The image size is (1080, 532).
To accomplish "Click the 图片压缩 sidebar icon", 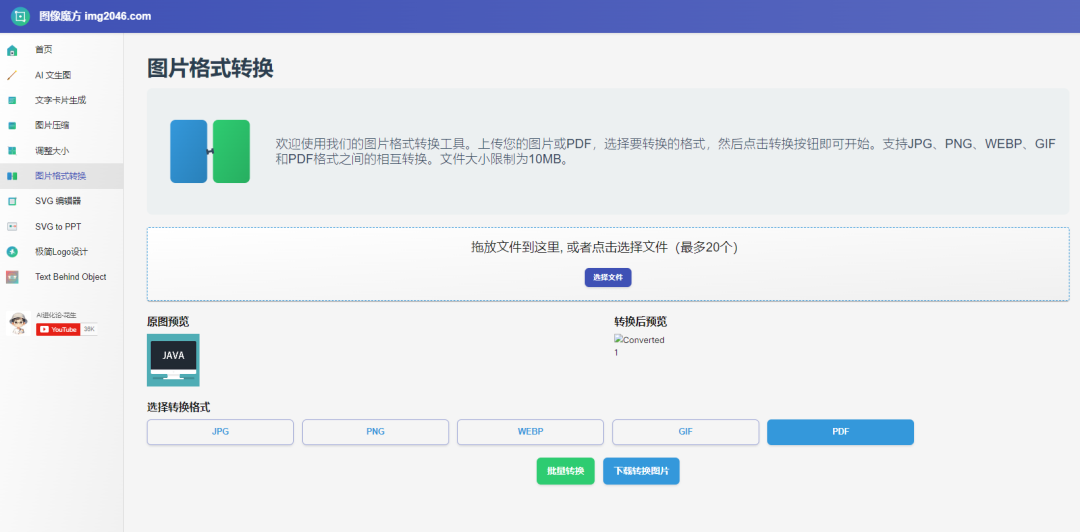I will (x=12, y=125).
